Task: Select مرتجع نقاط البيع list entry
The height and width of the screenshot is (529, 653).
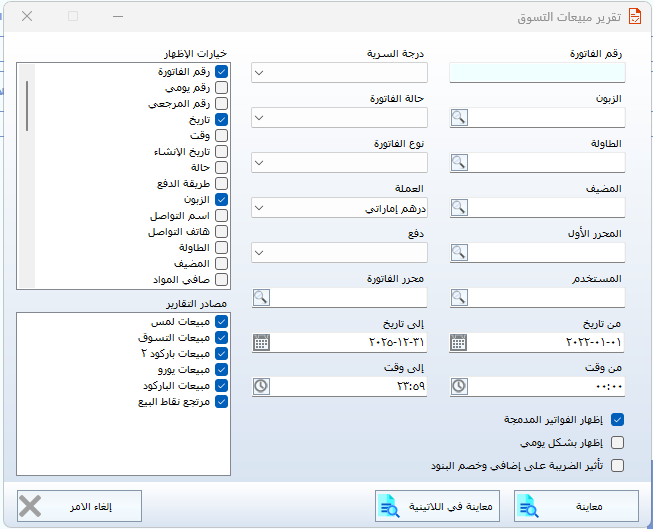Action: coord(222,402)
